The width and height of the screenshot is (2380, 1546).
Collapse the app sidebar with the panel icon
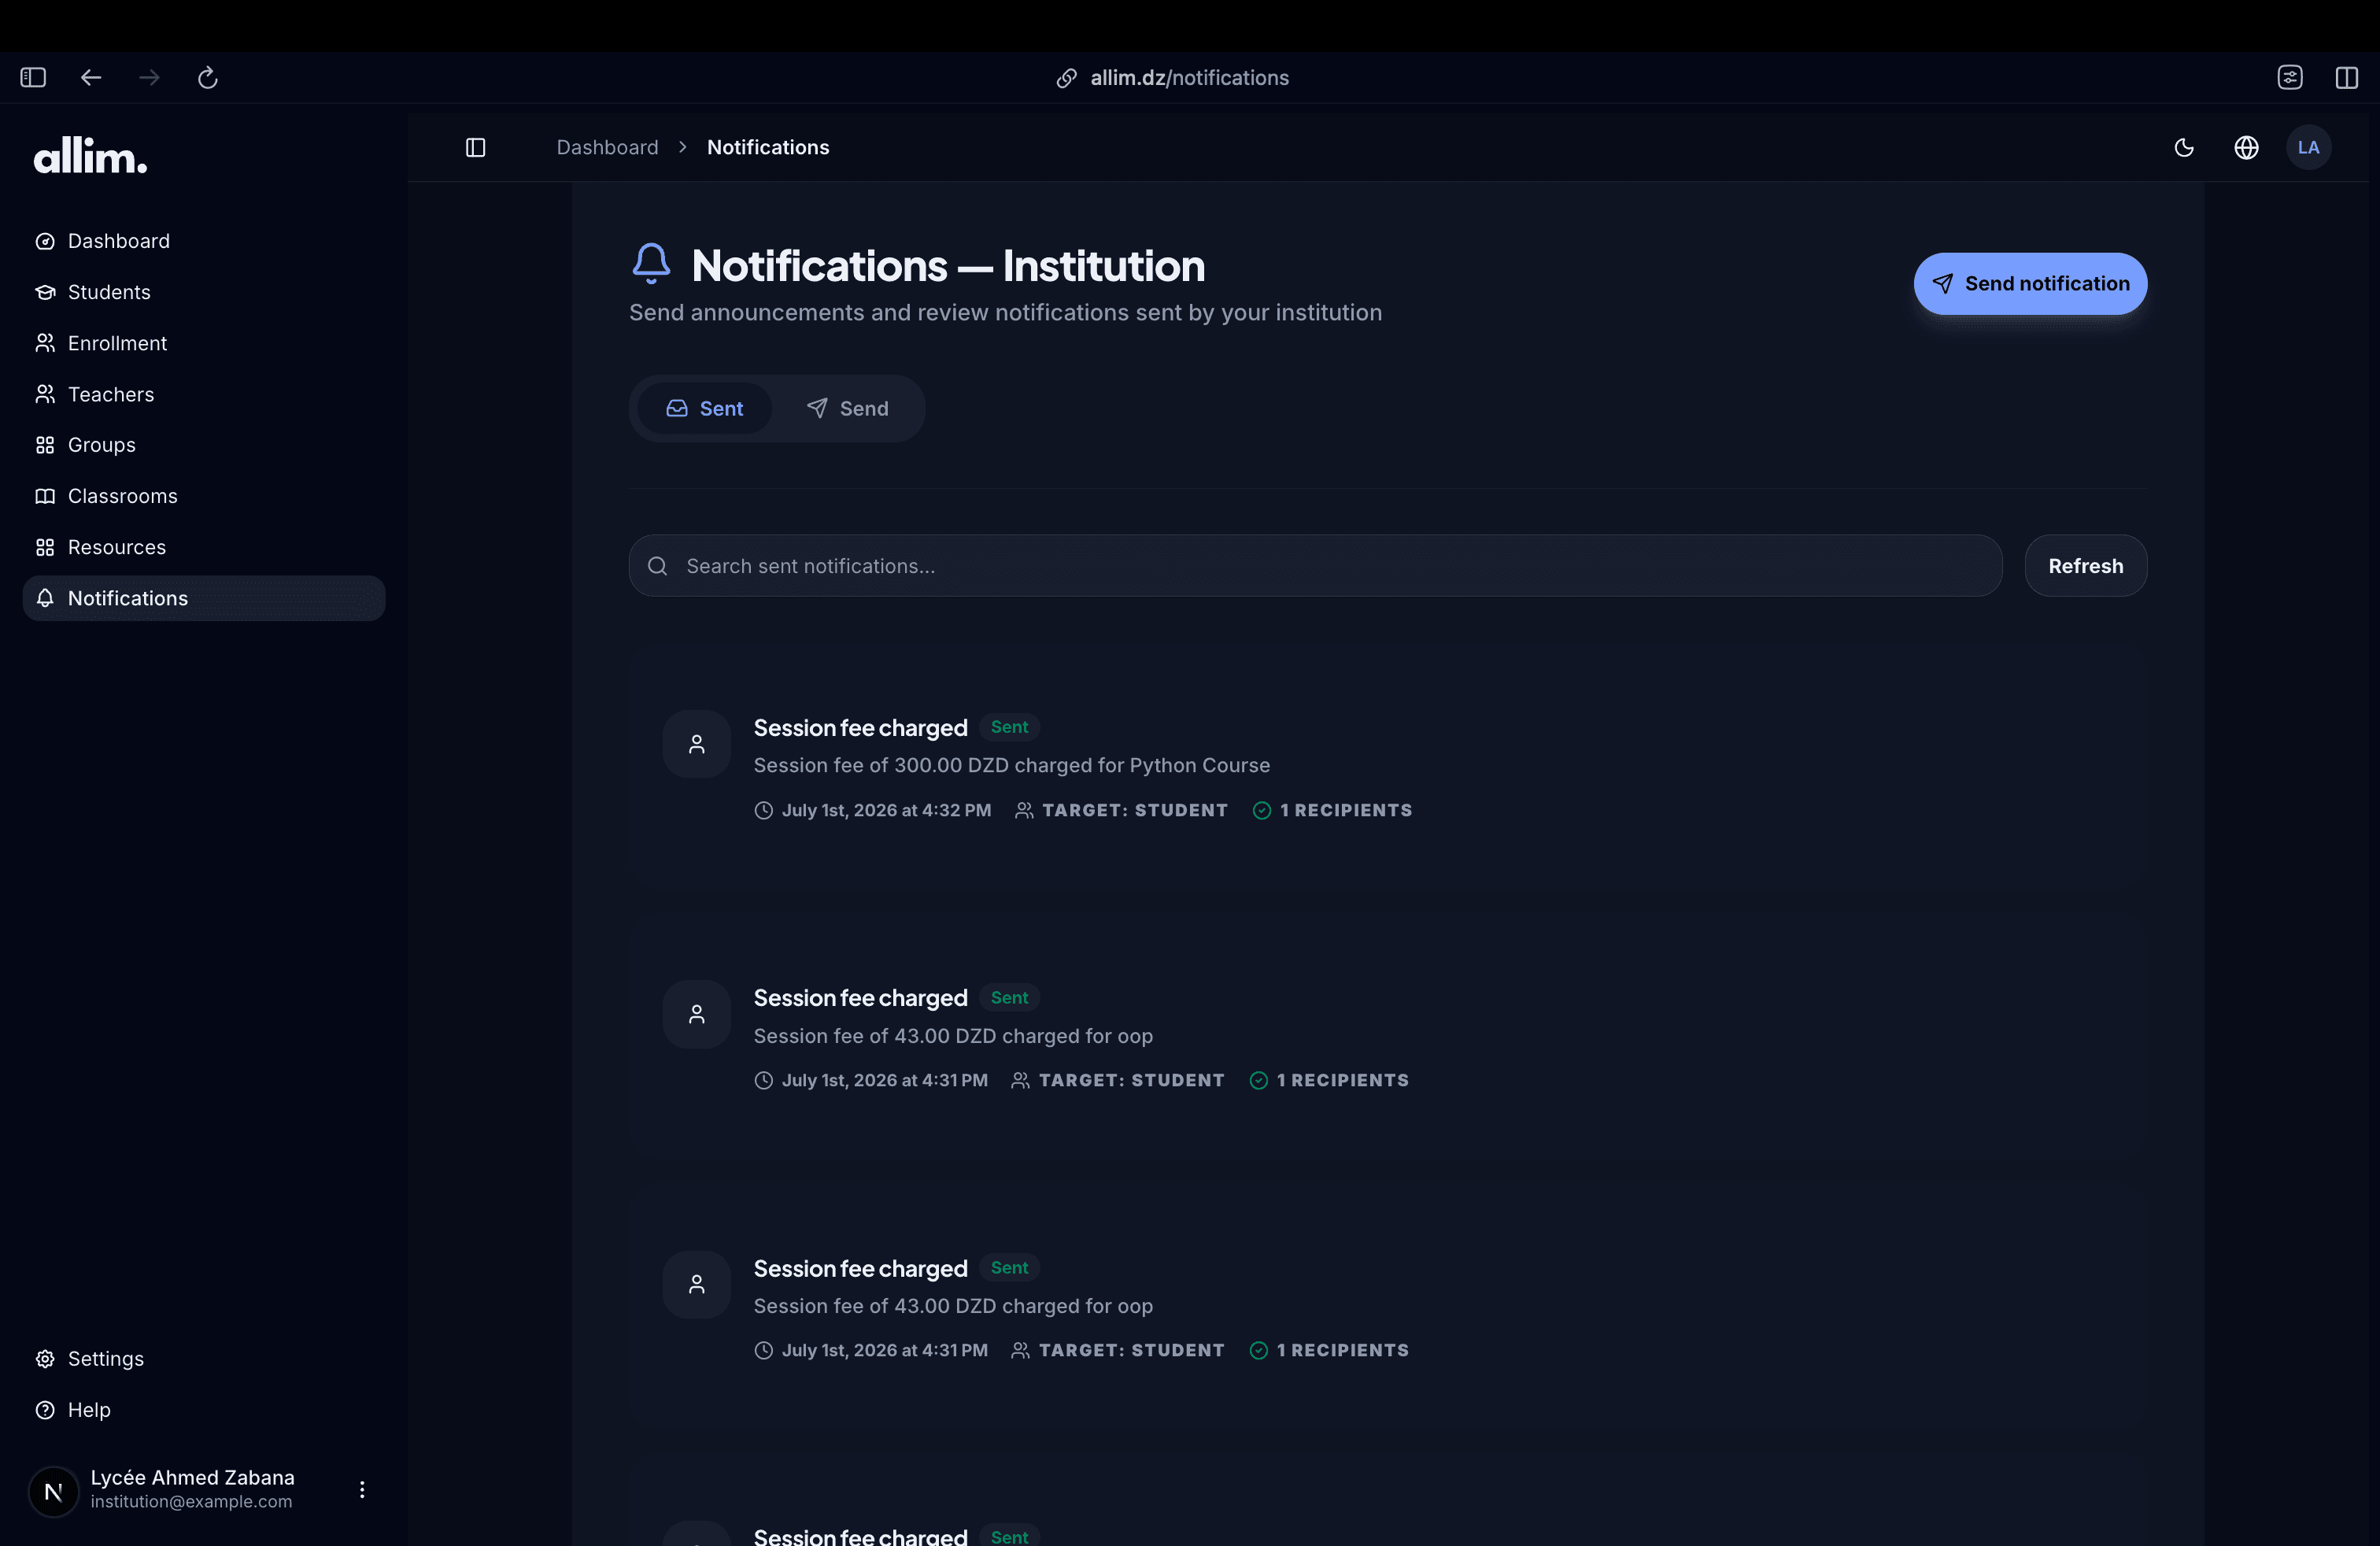pyautogui.click(x=475, y=147)
